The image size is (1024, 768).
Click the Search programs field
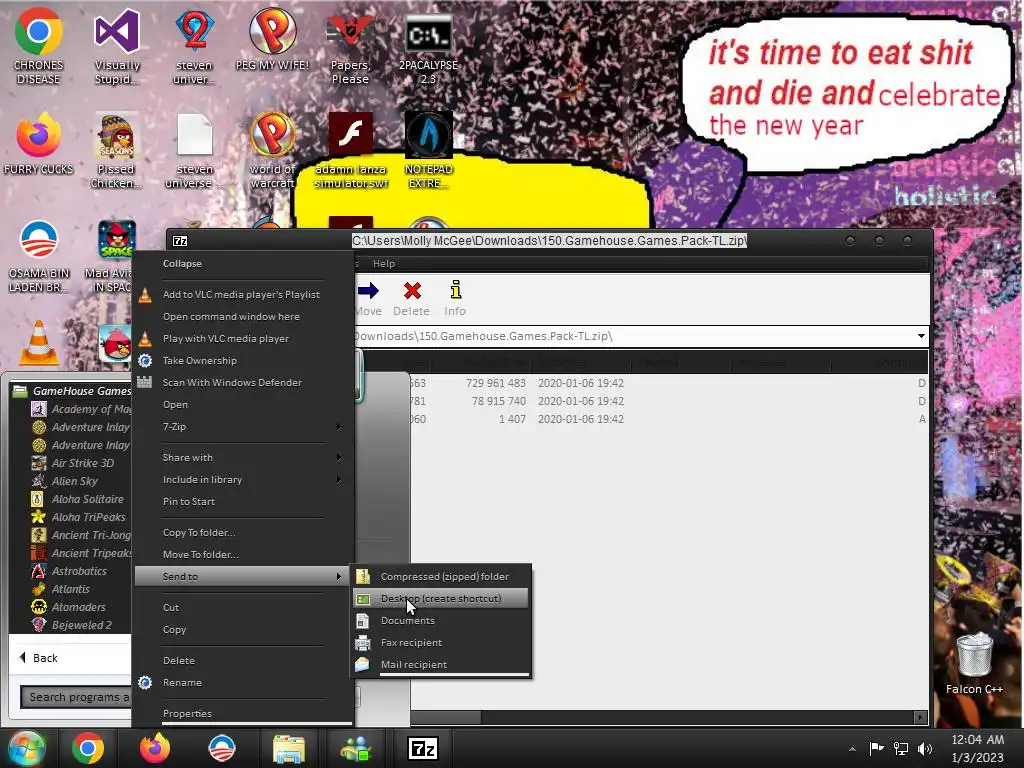[76, 697]
